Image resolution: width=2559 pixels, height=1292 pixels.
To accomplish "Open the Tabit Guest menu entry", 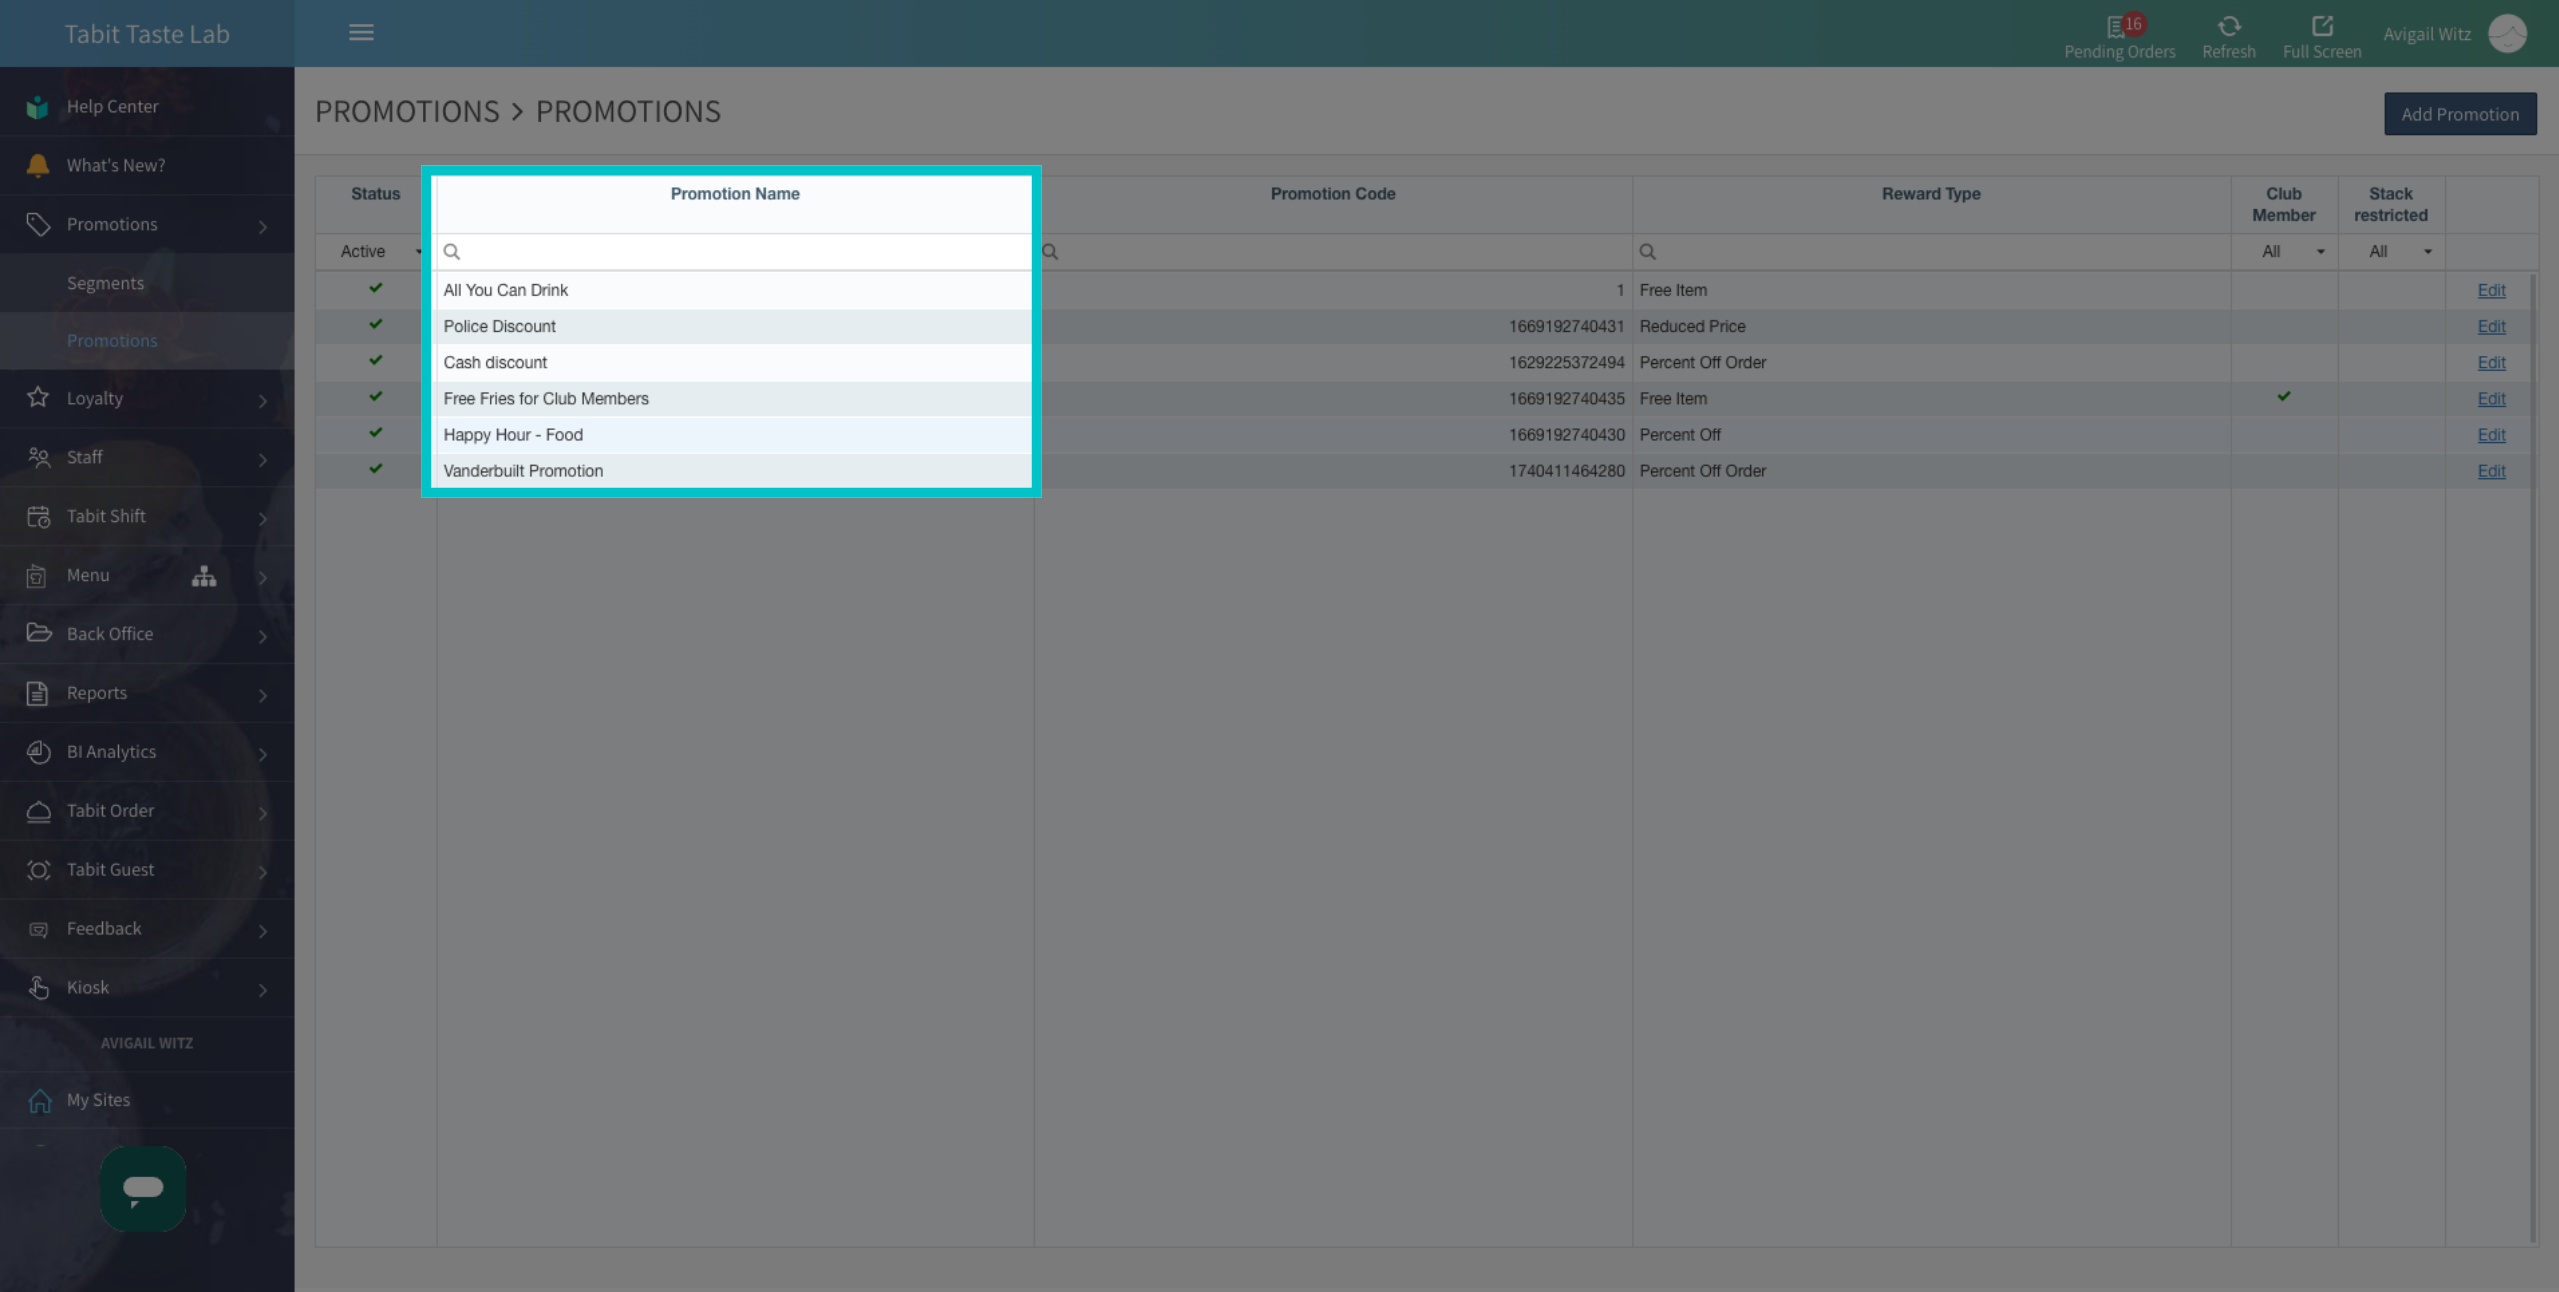I will 147,870.
